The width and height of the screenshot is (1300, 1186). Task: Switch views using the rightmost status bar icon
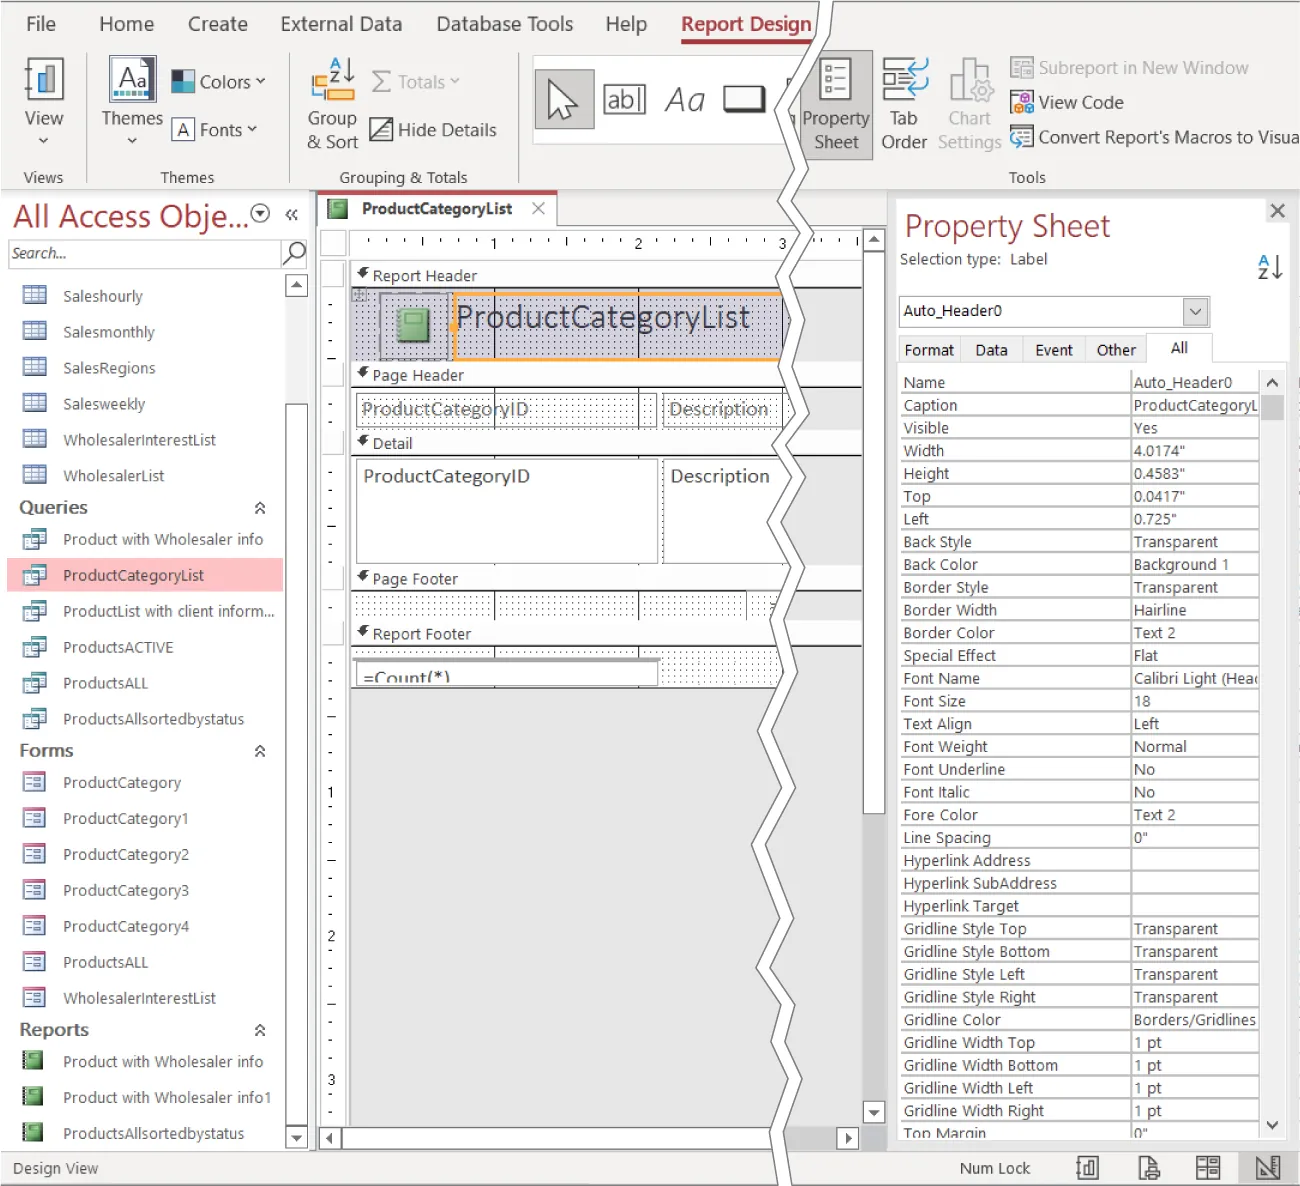1267,1167
